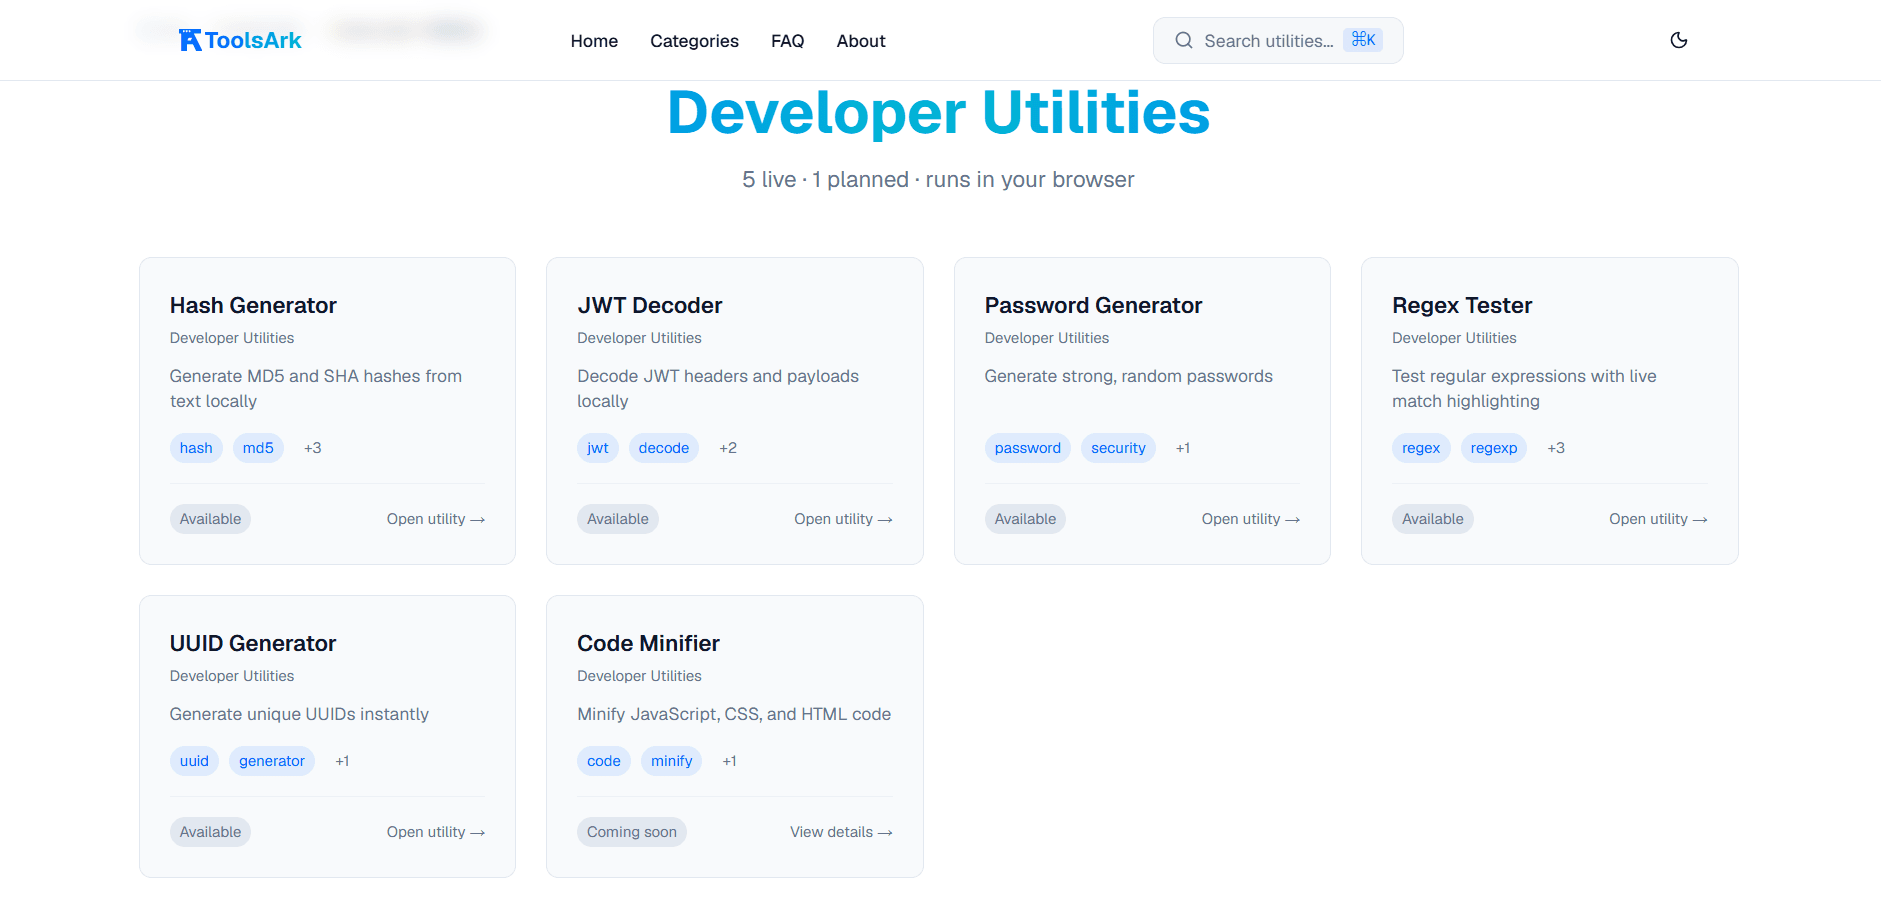The width and height of the screenshot is (1881, 901).
Task: Open utility link for UUID Generator
Action: click(436, 832)
